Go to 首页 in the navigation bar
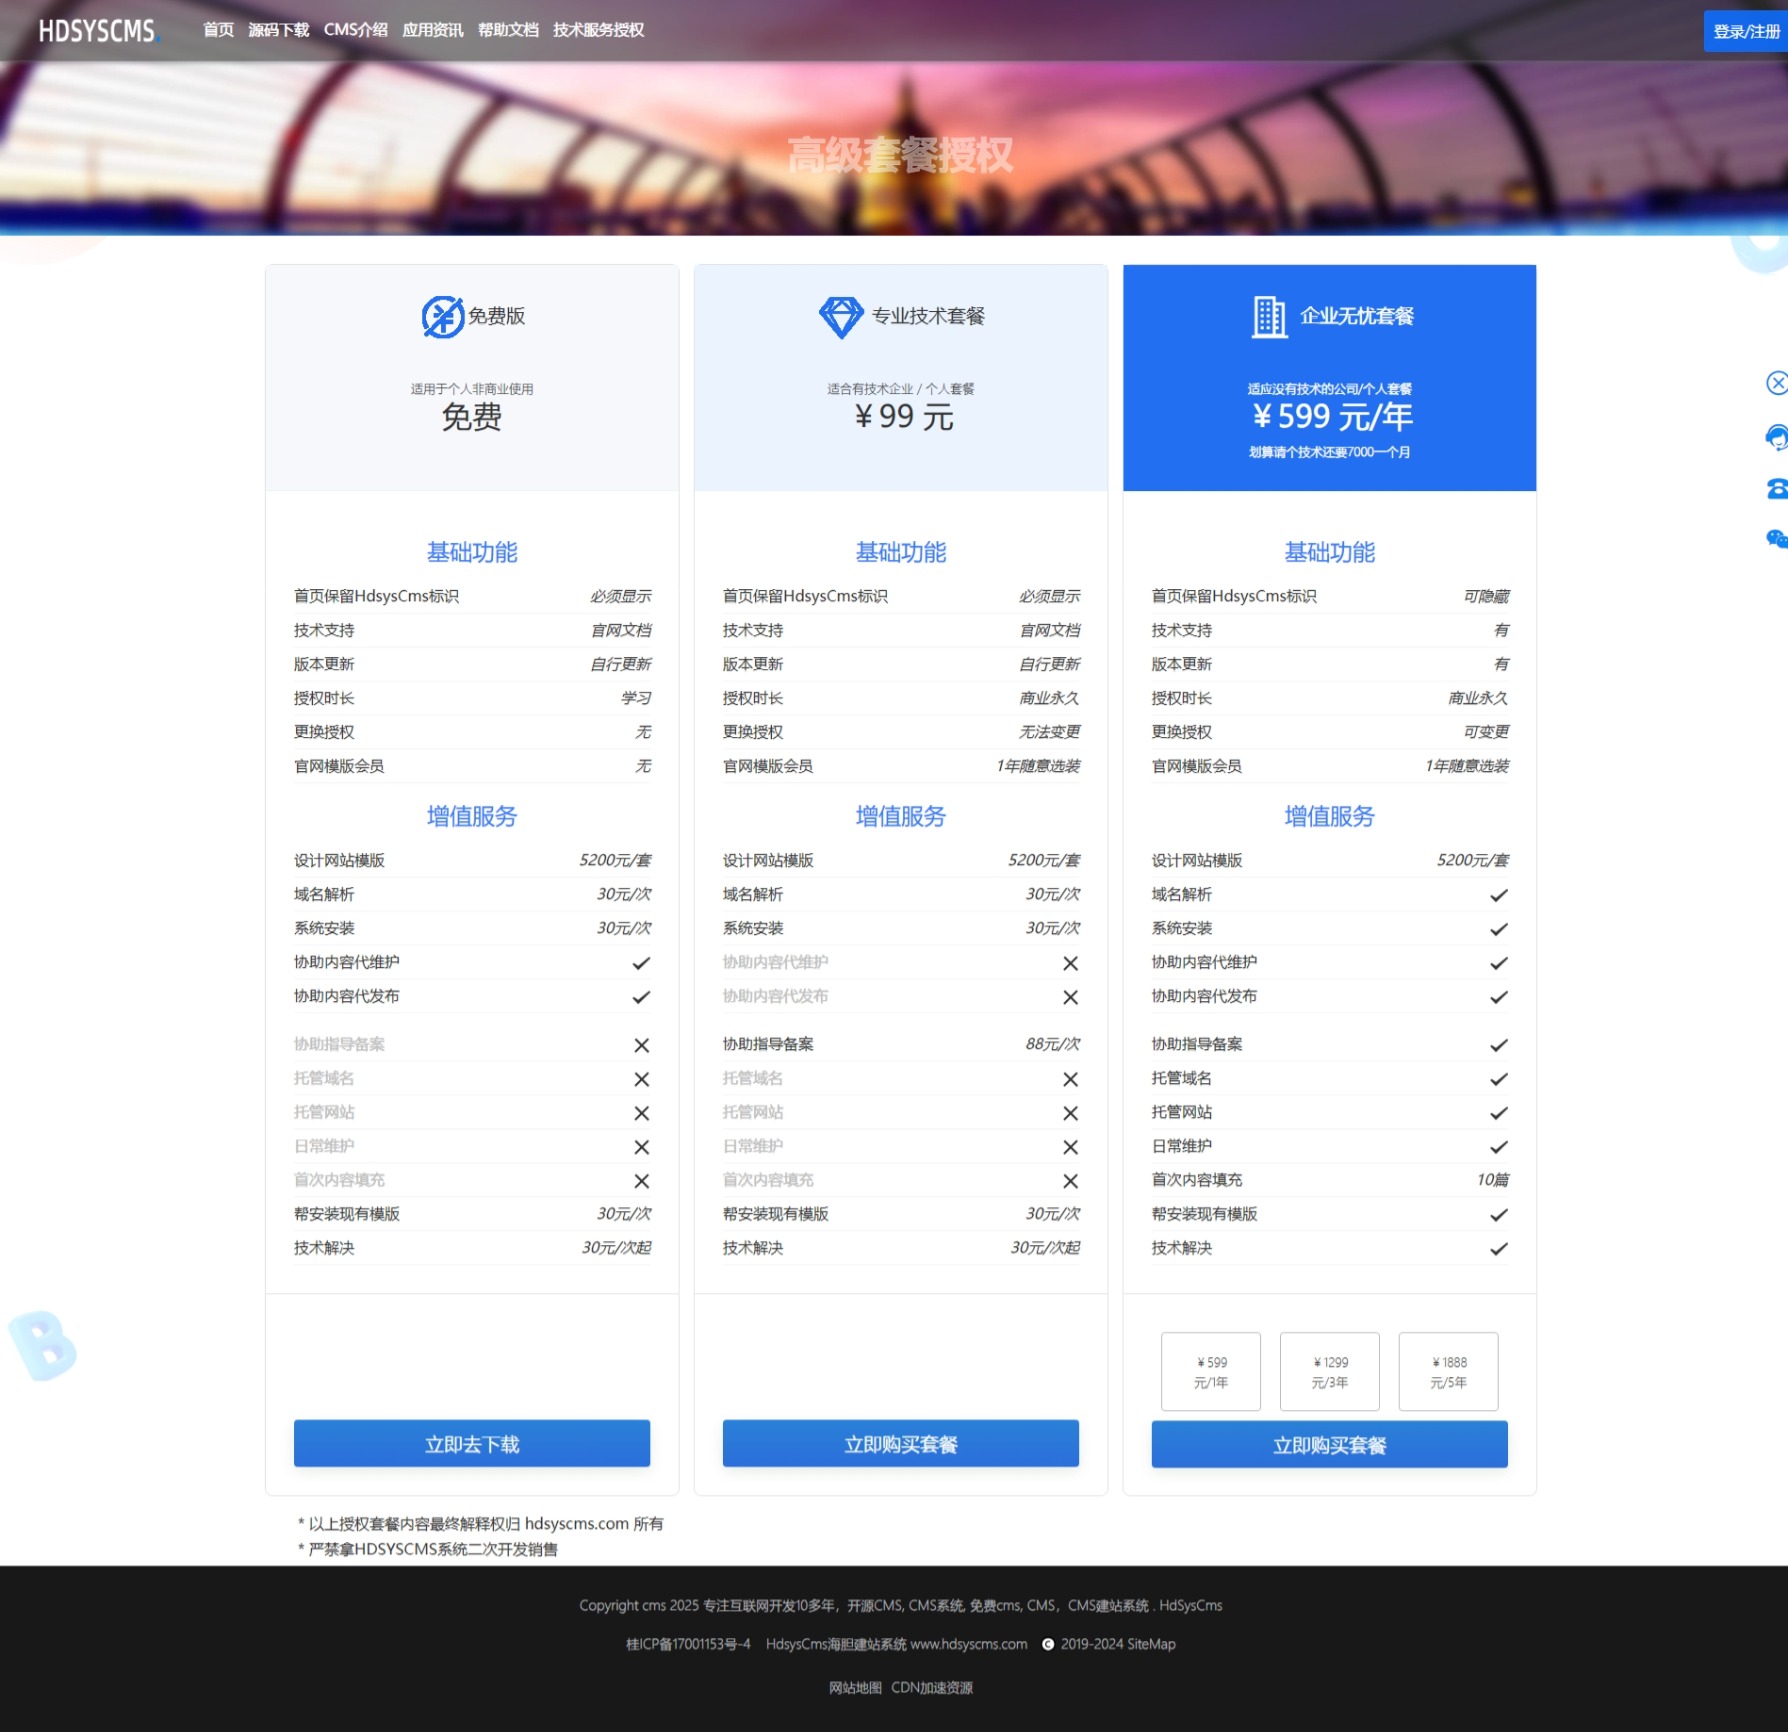 (218, 30)
